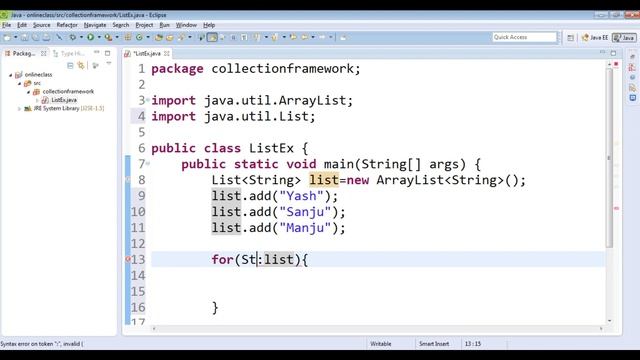
Task: Toggle Link with Editor in Package Explorer
Action: point(81,65)
